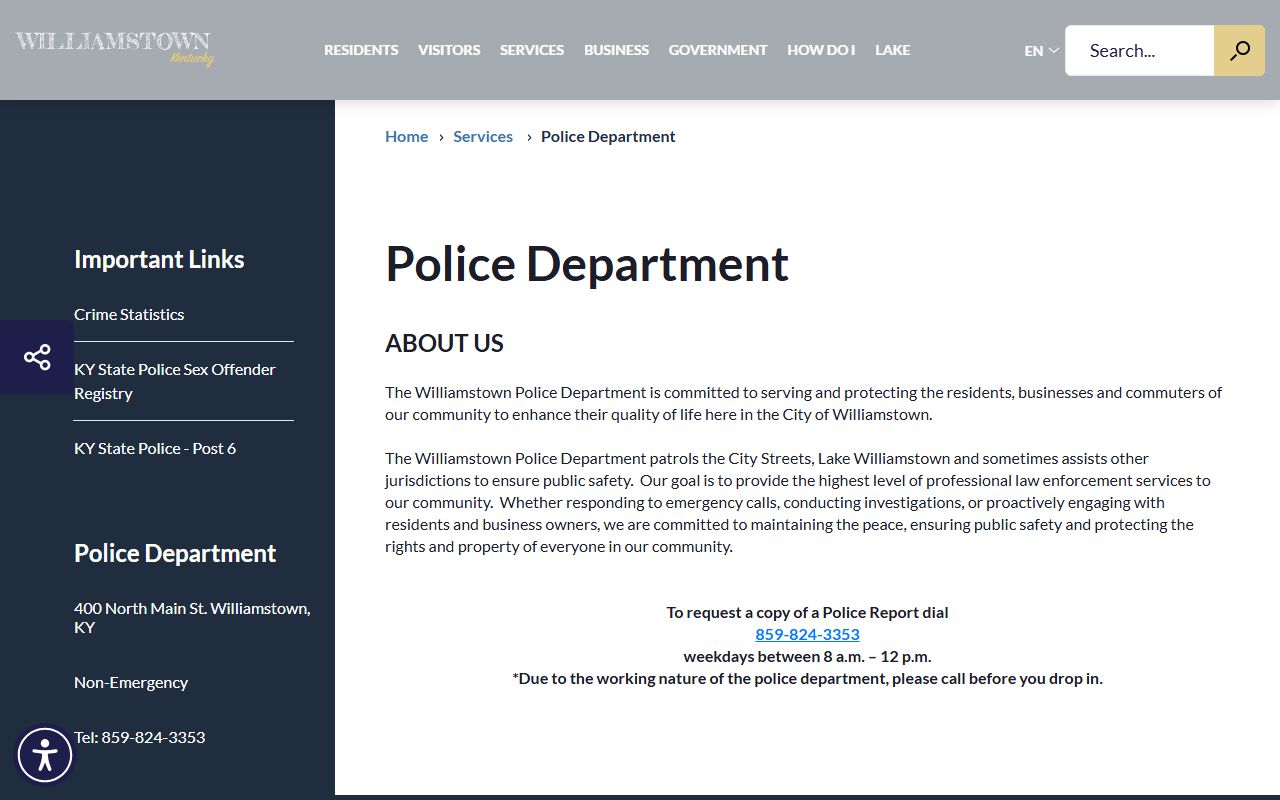Click the 400 North Main St. address
1280x800 pixels.
point(192,618)
